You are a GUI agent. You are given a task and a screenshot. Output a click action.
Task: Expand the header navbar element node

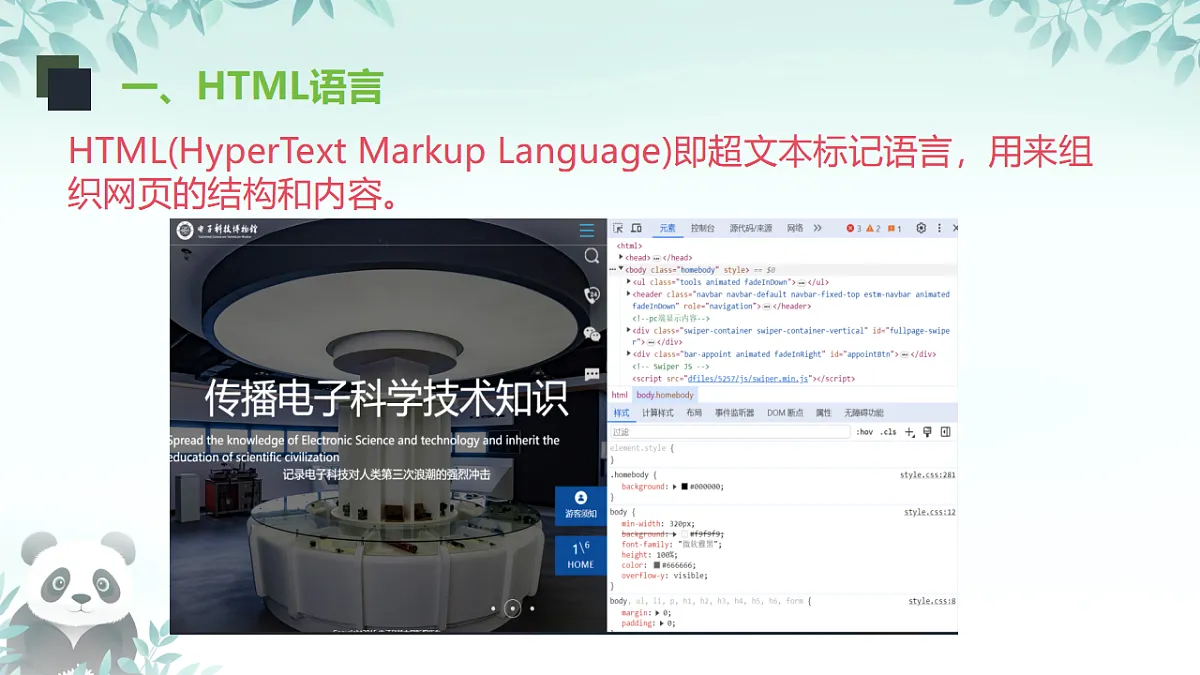pyautogui.click(x=629, y=294)
